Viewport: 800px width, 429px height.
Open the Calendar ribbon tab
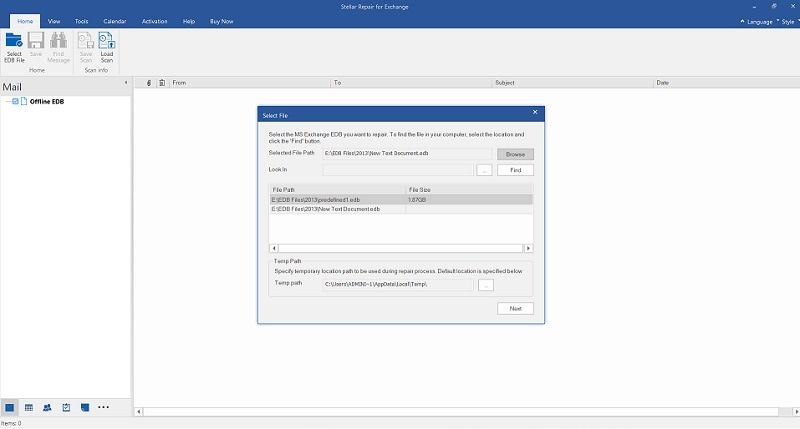pyautogui.click(x=115, y=21)
